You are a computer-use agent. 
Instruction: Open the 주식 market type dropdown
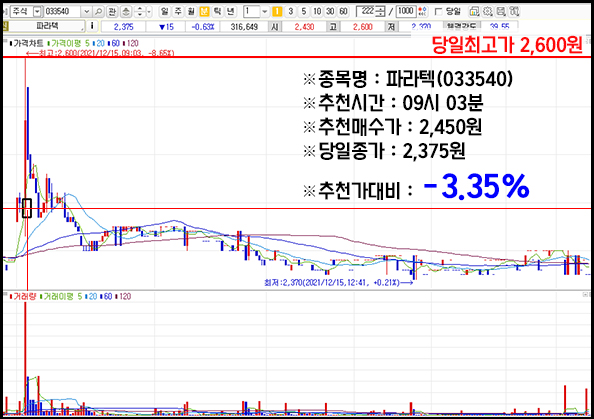[x=37, y=11]
